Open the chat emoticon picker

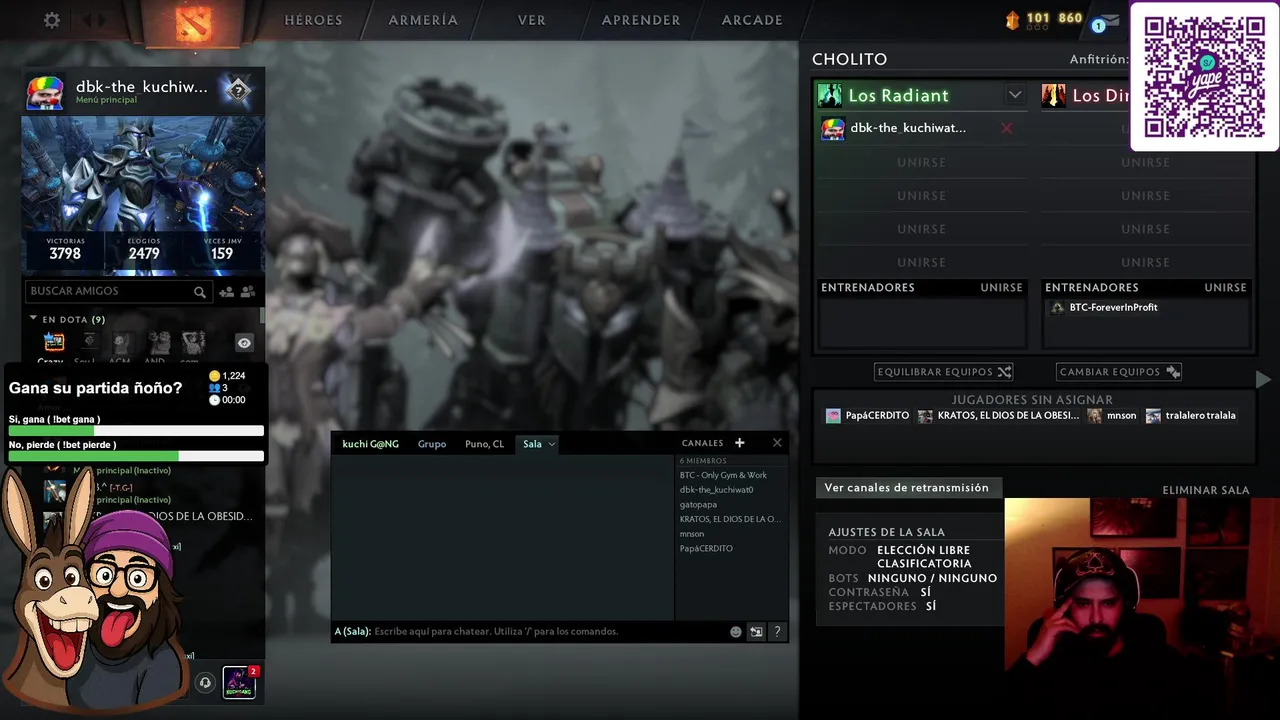(736, 632)
